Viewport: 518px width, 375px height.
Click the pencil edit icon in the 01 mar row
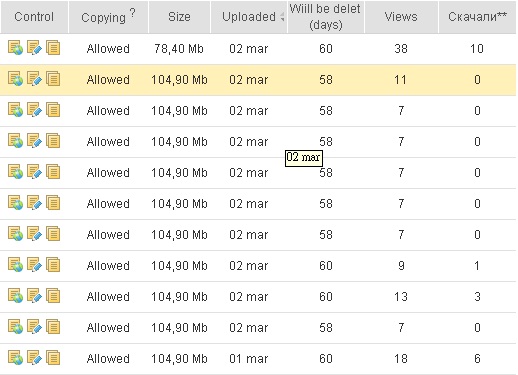(34, 358)
